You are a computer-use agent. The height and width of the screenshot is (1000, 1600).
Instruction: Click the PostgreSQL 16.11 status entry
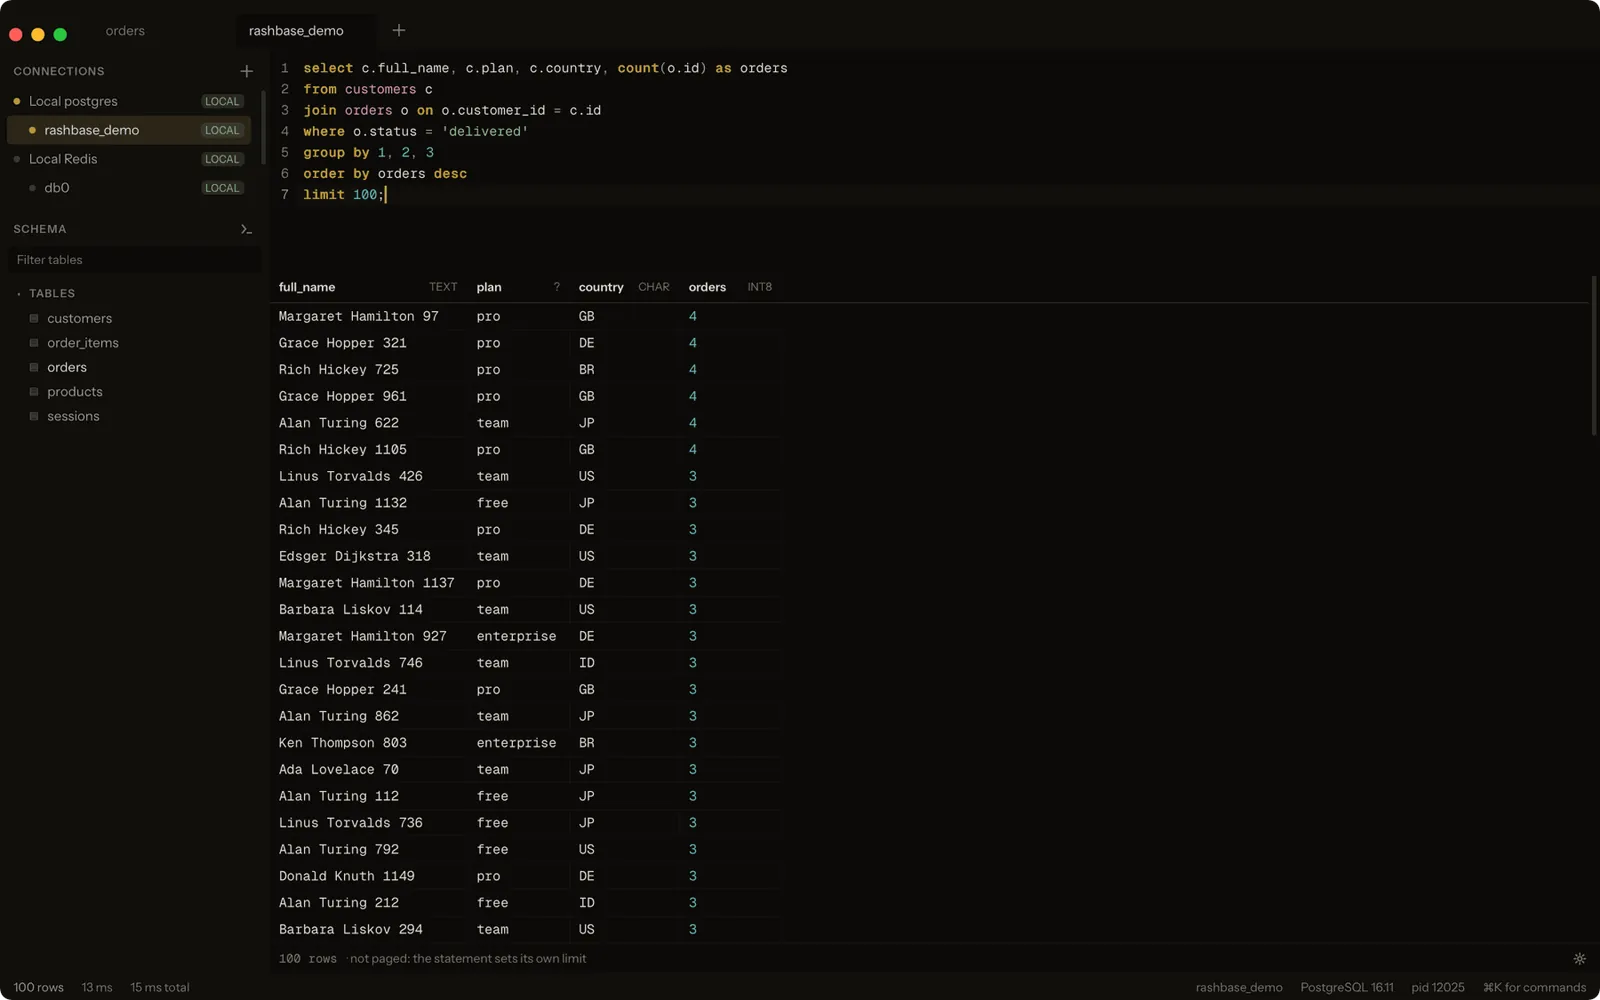pos(1346,987)
